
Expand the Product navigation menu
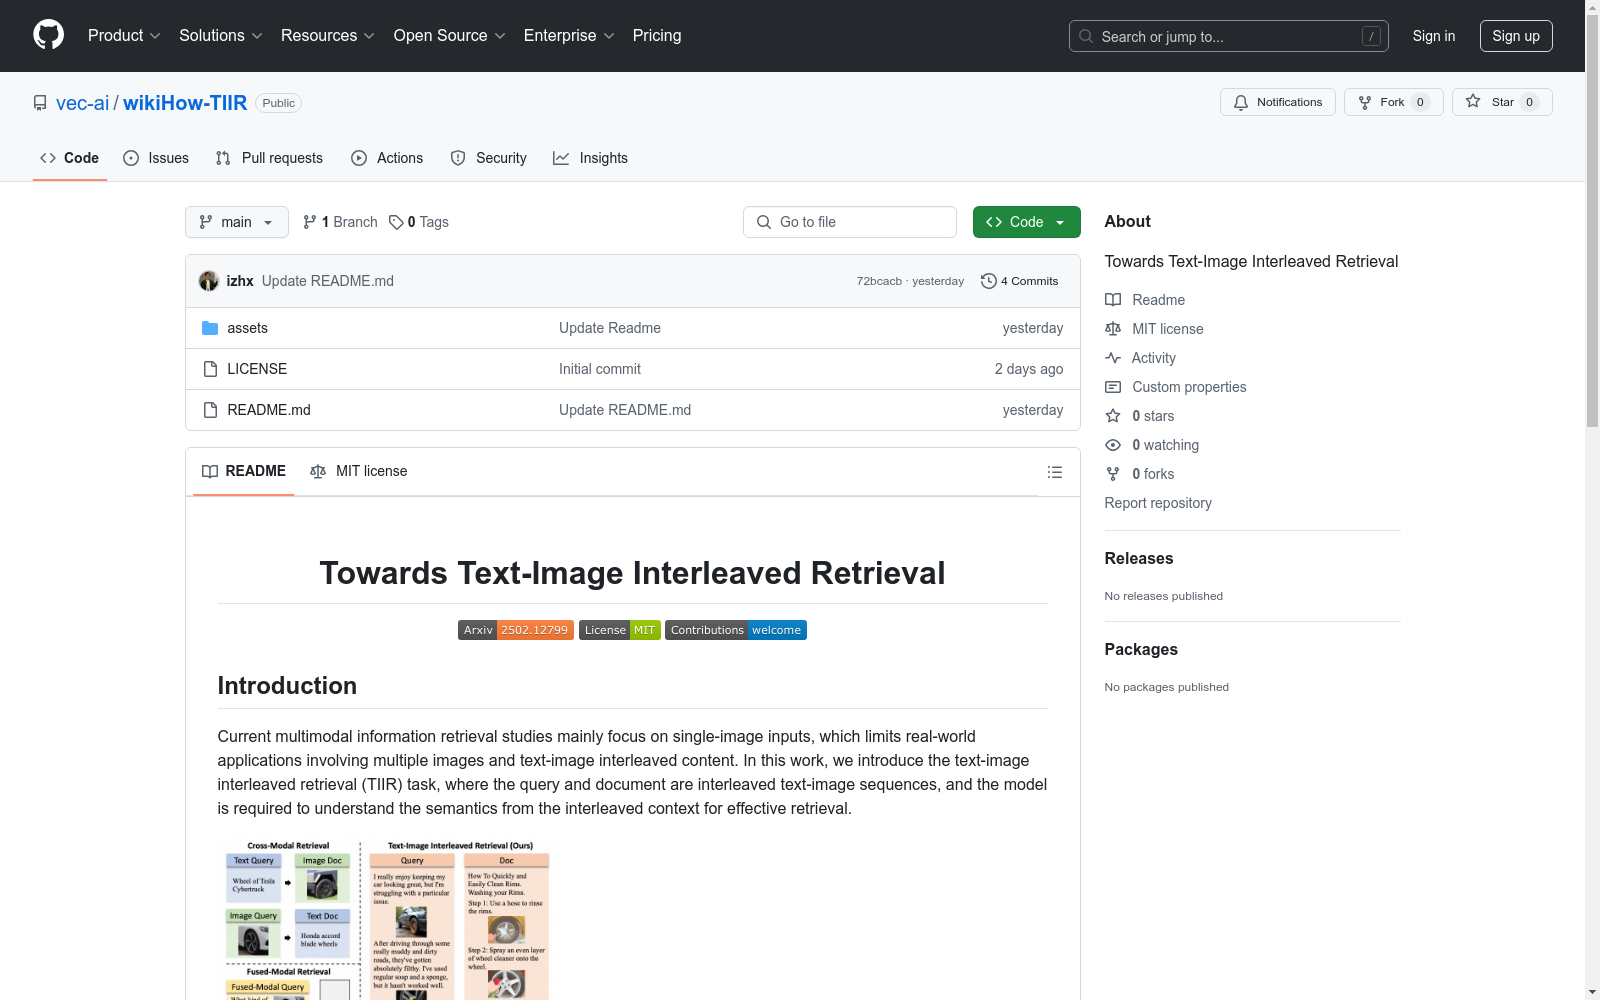point(124,36)
